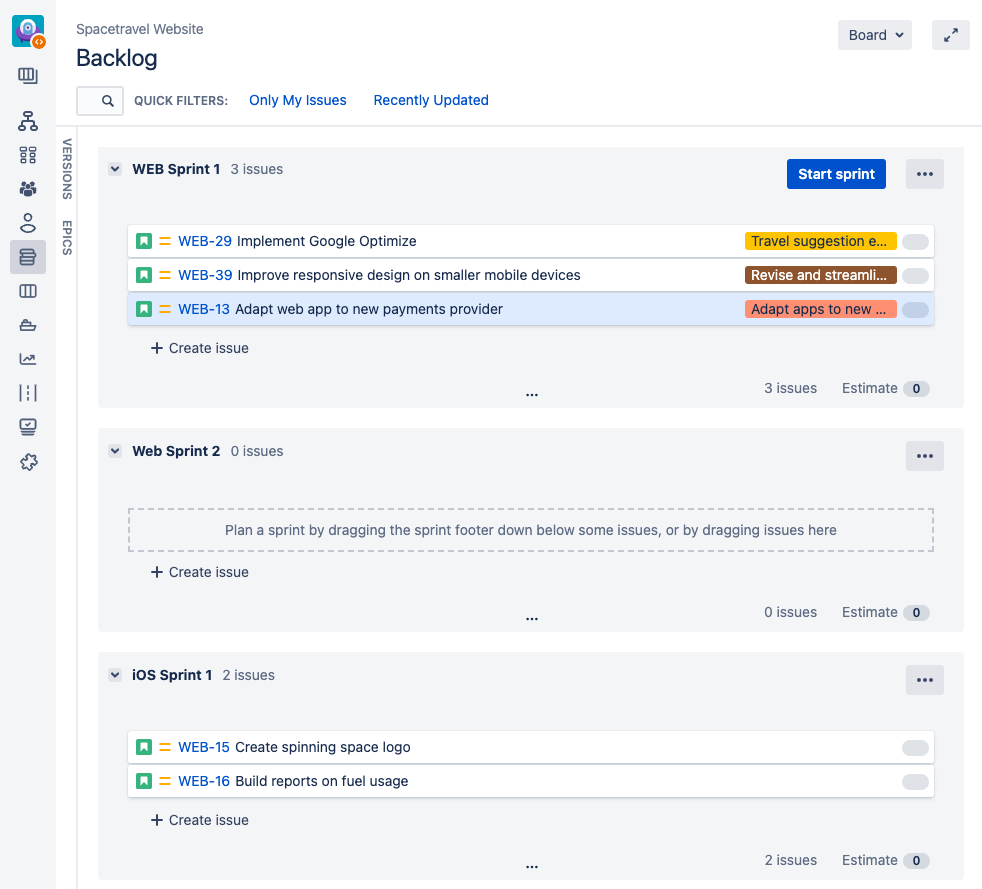Screen dimensions: 982x889
Task: Open WEB Sprint 1 more actions menu
Action: click(x=924, y=174)
